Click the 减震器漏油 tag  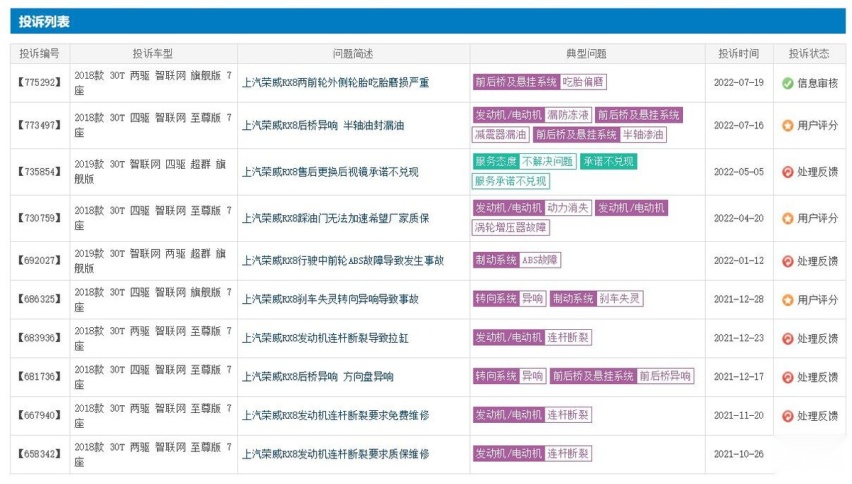click(500, 135)
